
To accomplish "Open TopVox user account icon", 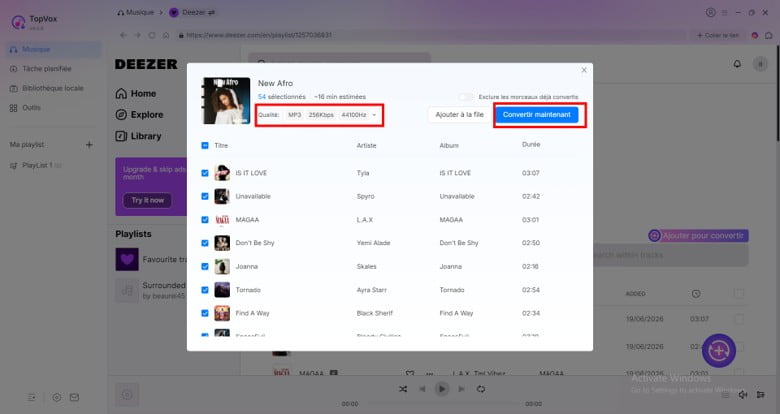I will 710,12.
